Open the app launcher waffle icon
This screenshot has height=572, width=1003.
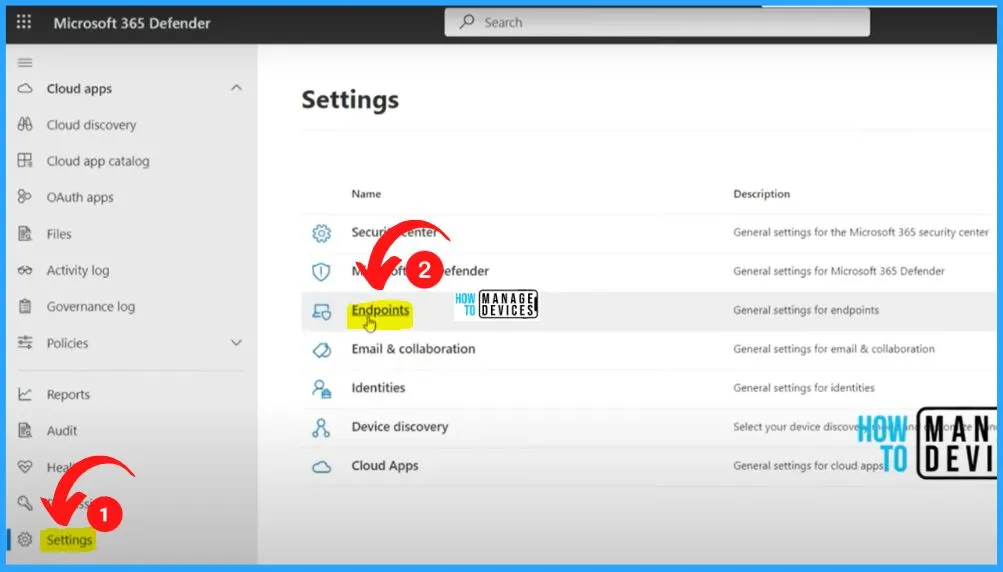pos(24,22)
